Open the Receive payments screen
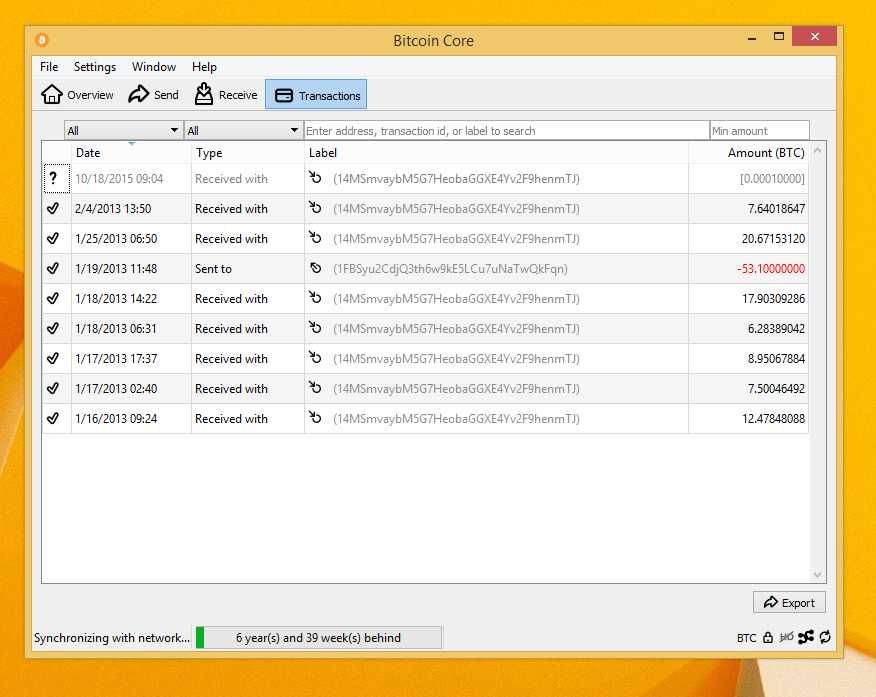 coord(225,94)
